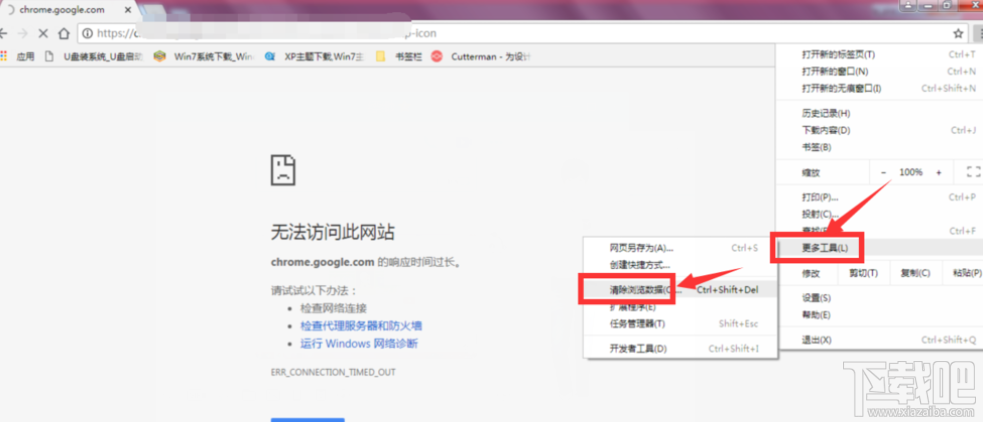Image resolution: width=983 pixels, height=422 pixels.
Task: Open 开发者工具(D) from the submenu
Action: (x=680, y=349)
